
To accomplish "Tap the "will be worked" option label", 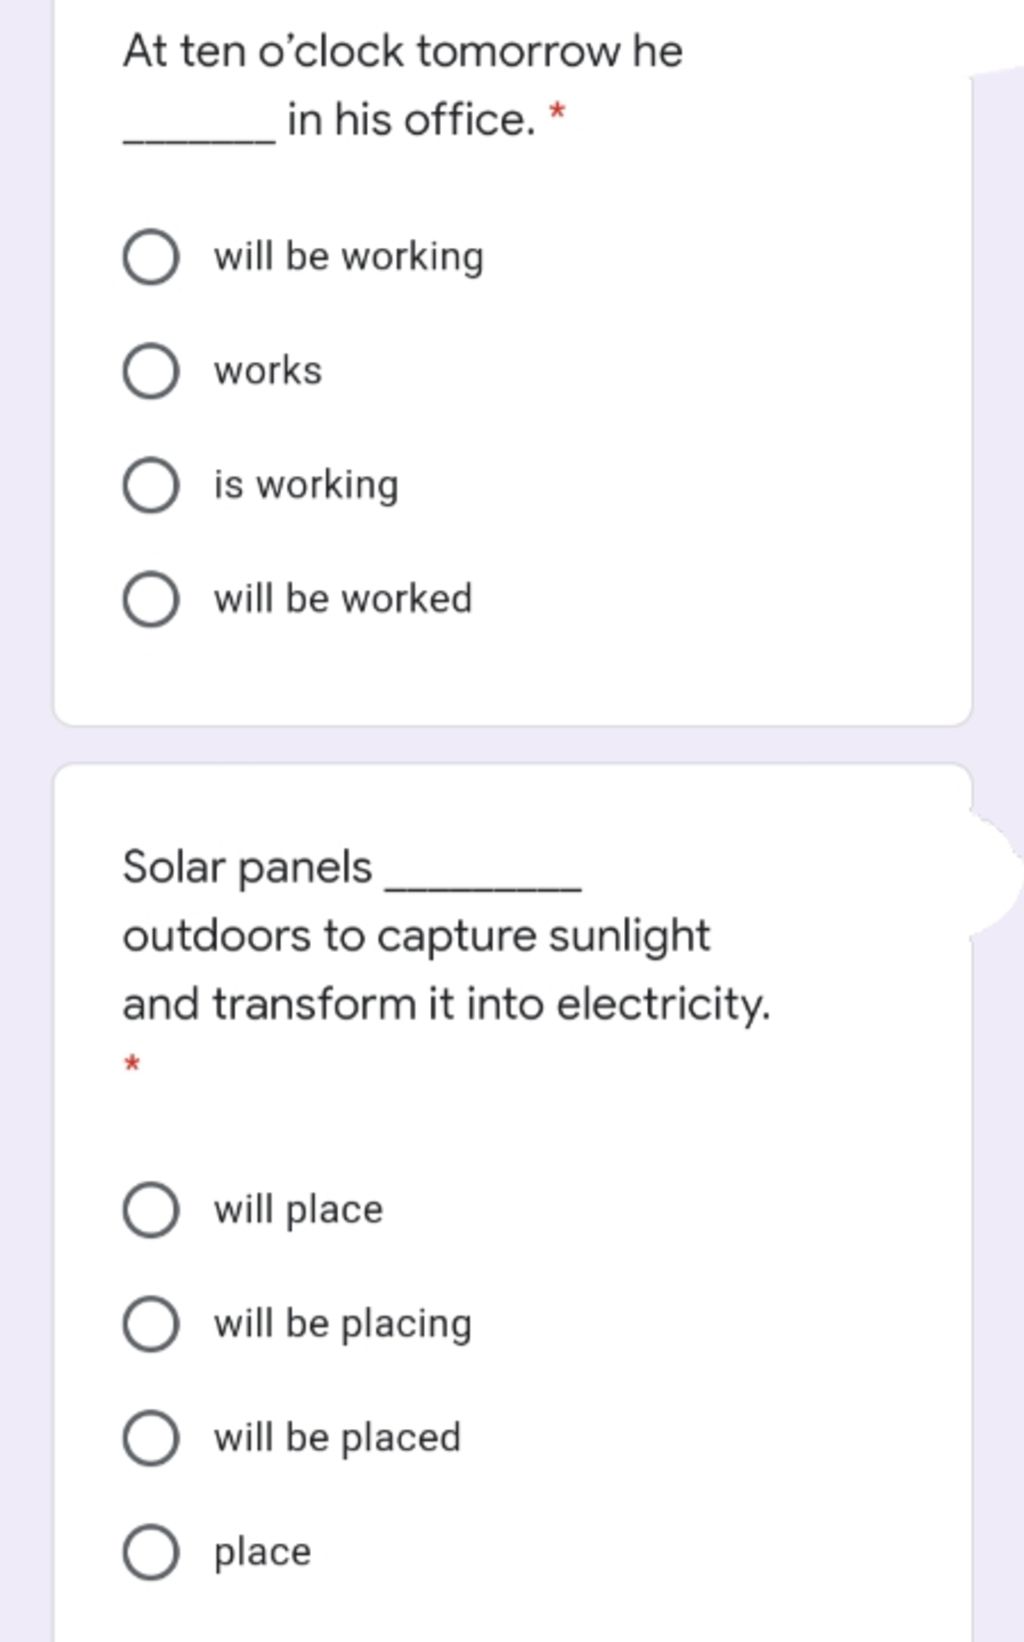I will [x=342, y=599].
